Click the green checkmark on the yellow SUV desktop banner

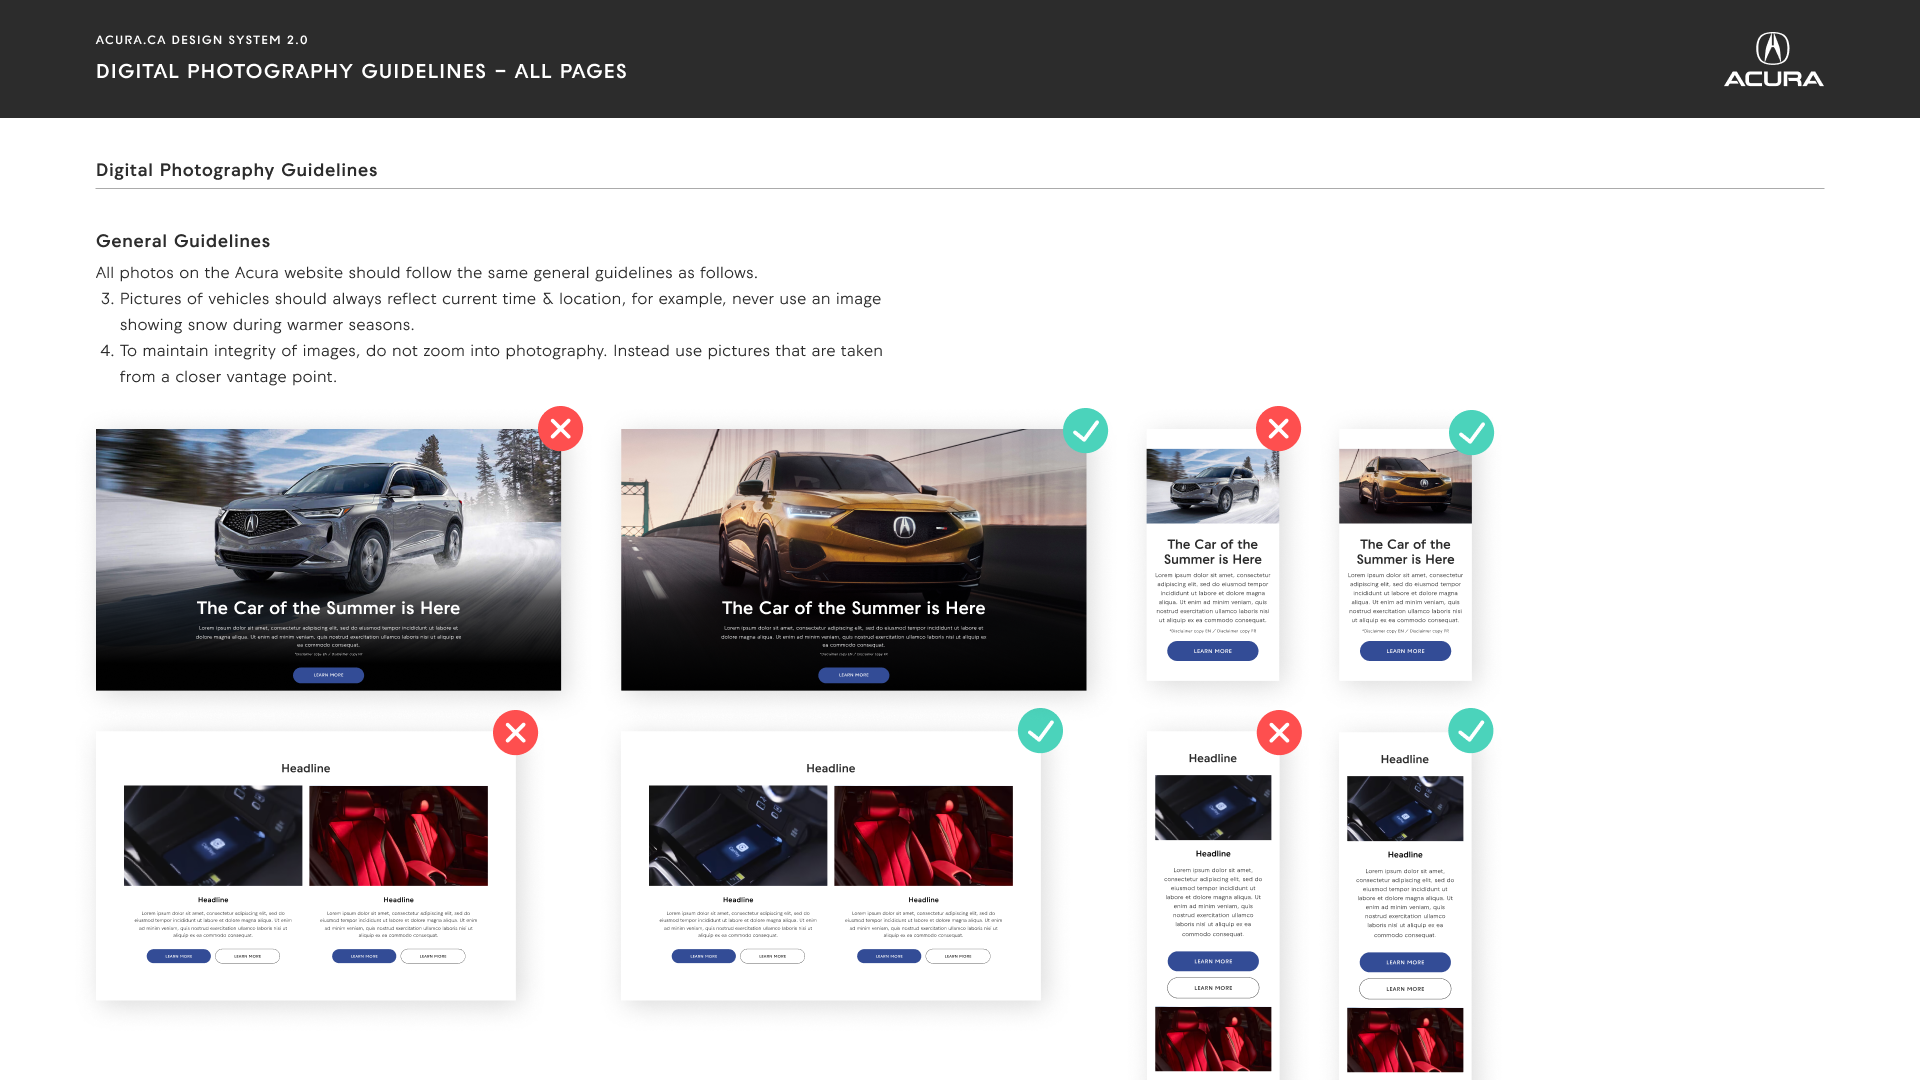(x=1085, y=431)
